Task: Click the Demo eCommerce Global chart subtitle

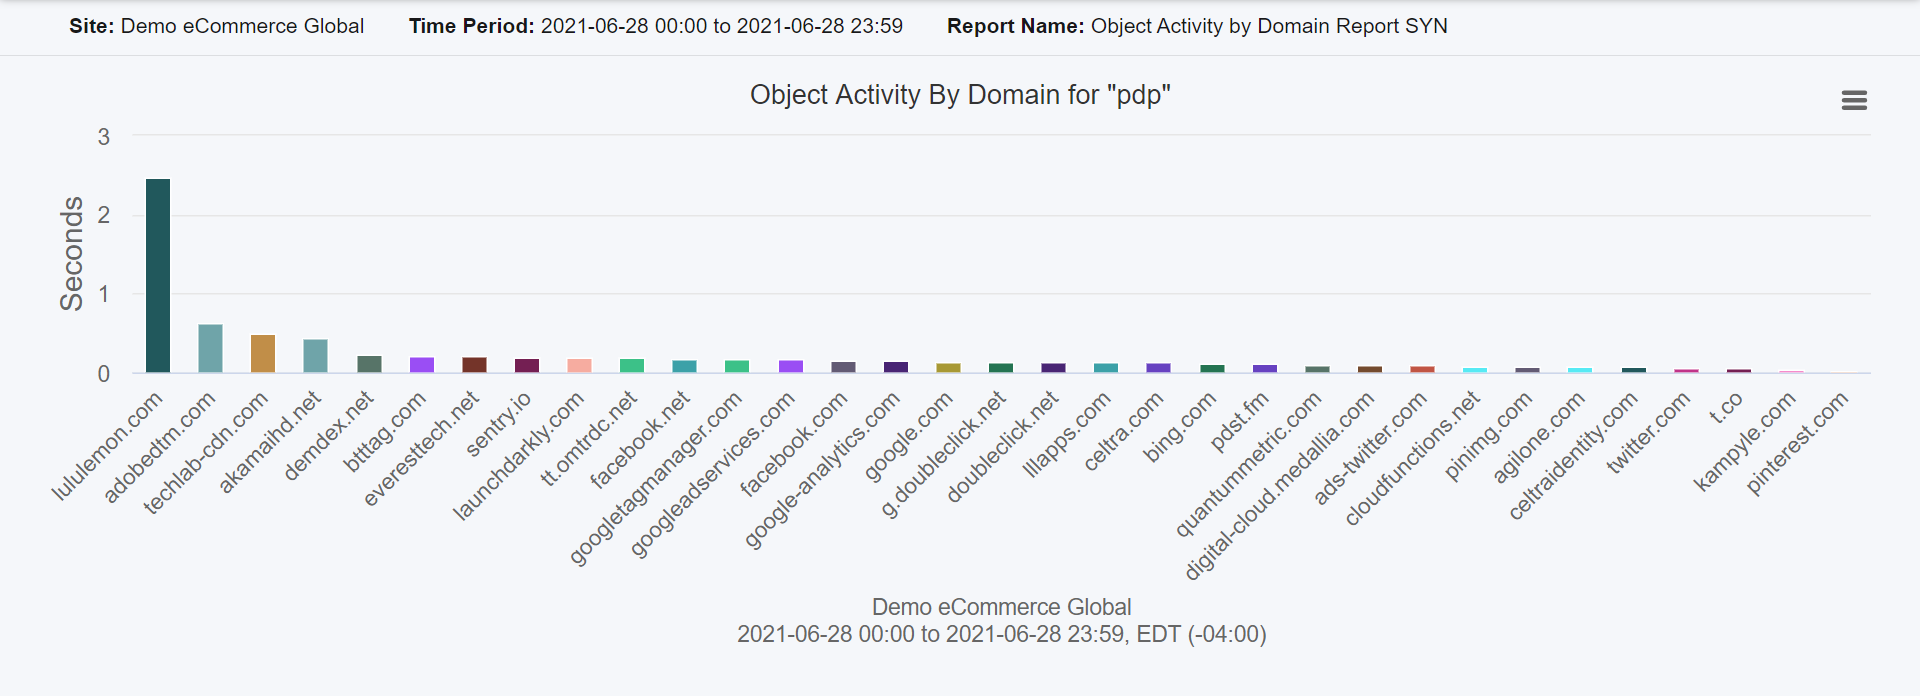Action: tap(1002, 607)
